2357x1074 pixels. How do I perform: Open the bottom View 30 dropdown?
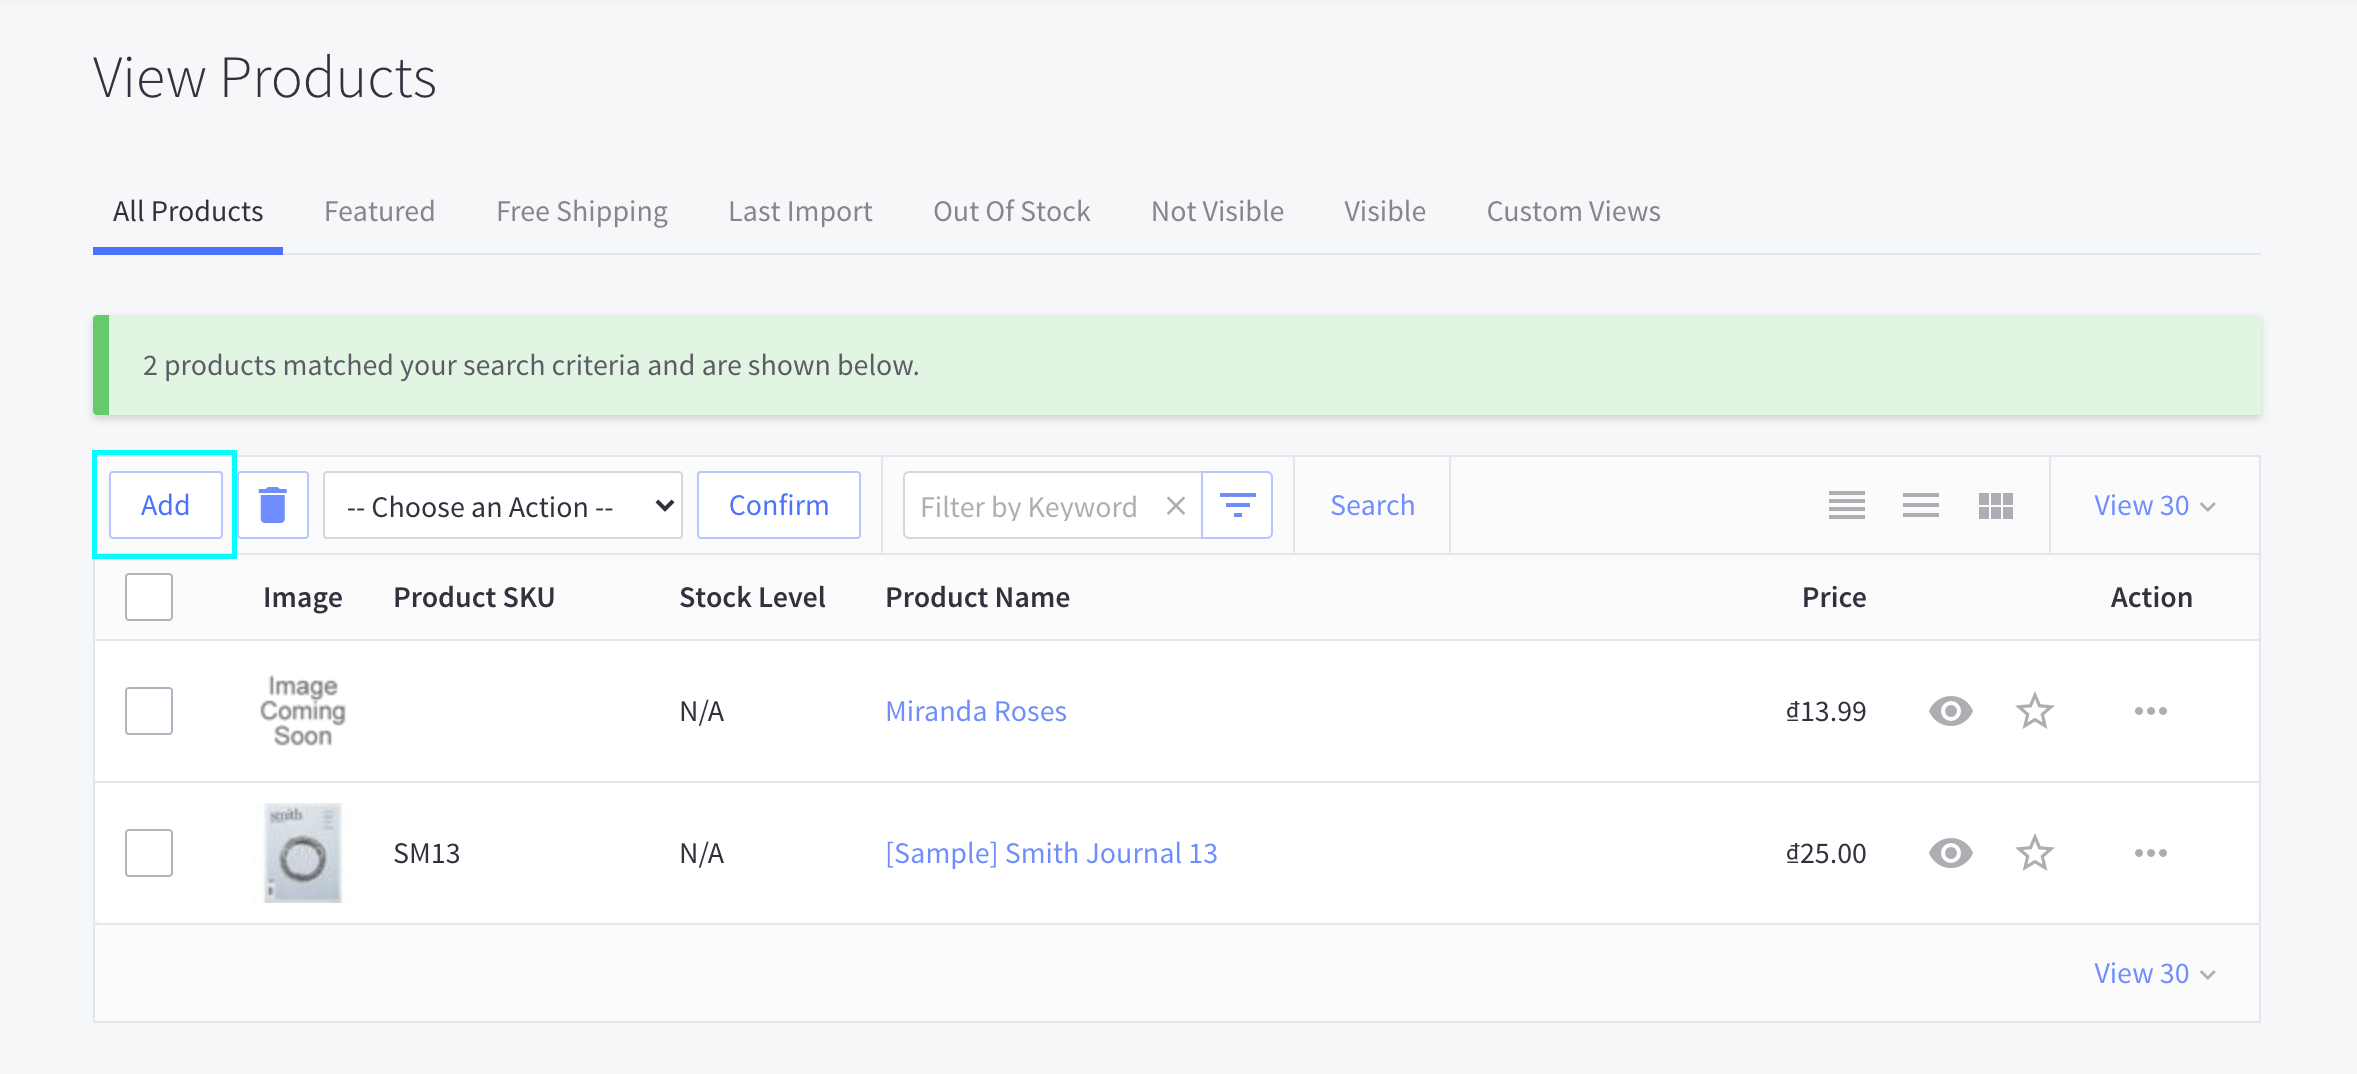(x=2154, y=973)
